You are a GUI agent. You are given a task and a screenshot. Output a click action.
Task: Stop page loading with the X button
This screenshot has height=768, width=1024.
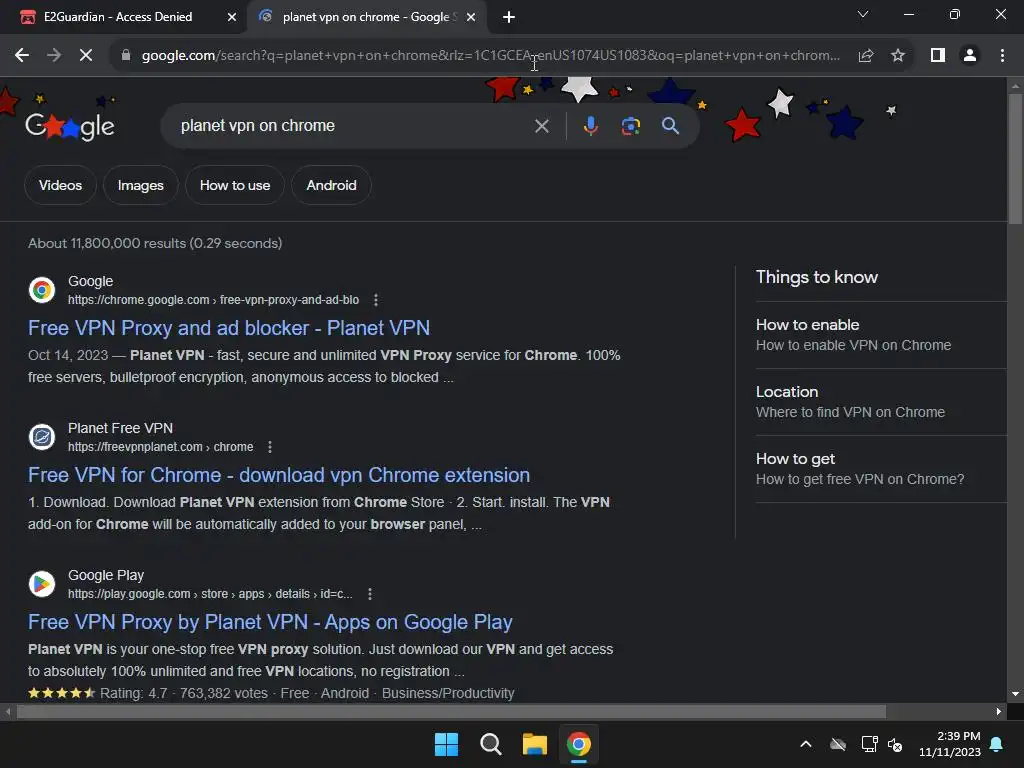point(86,56)
